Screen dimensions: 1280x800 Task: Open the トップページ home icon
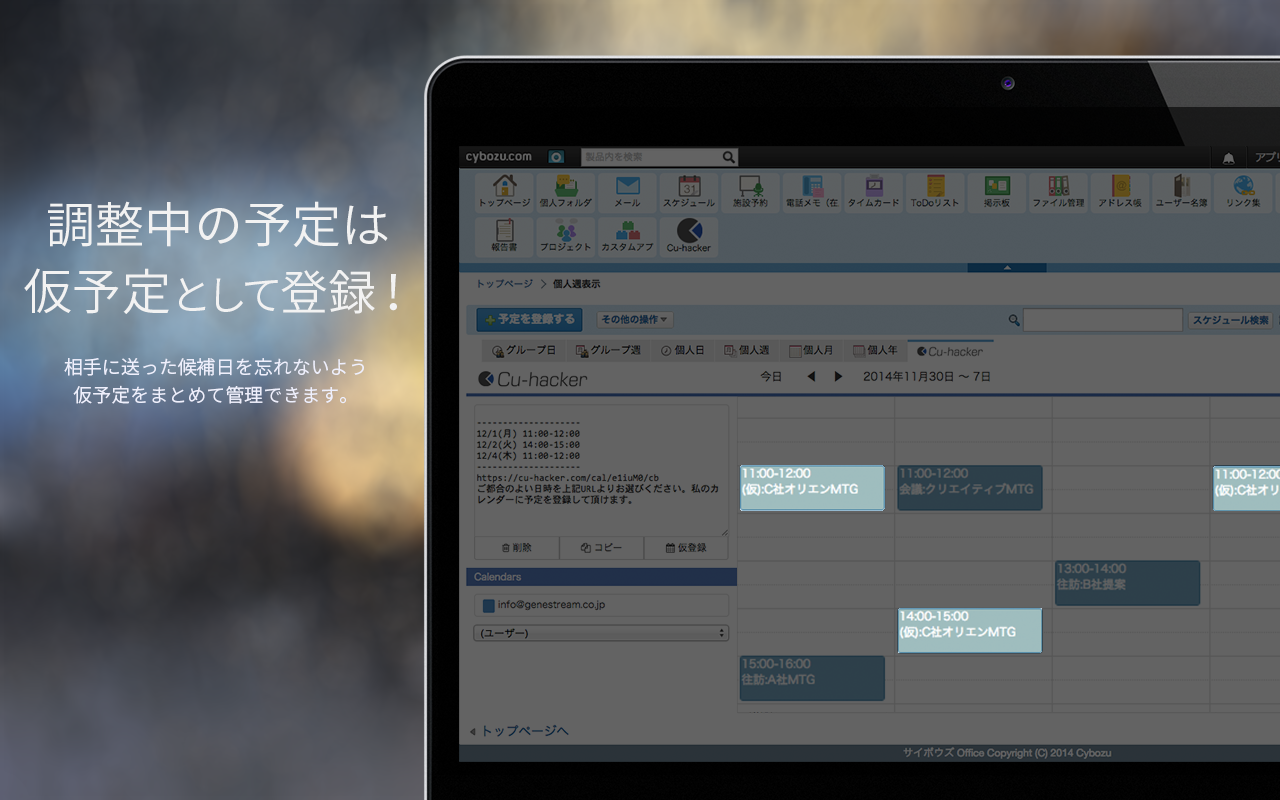tap(504, 192)
